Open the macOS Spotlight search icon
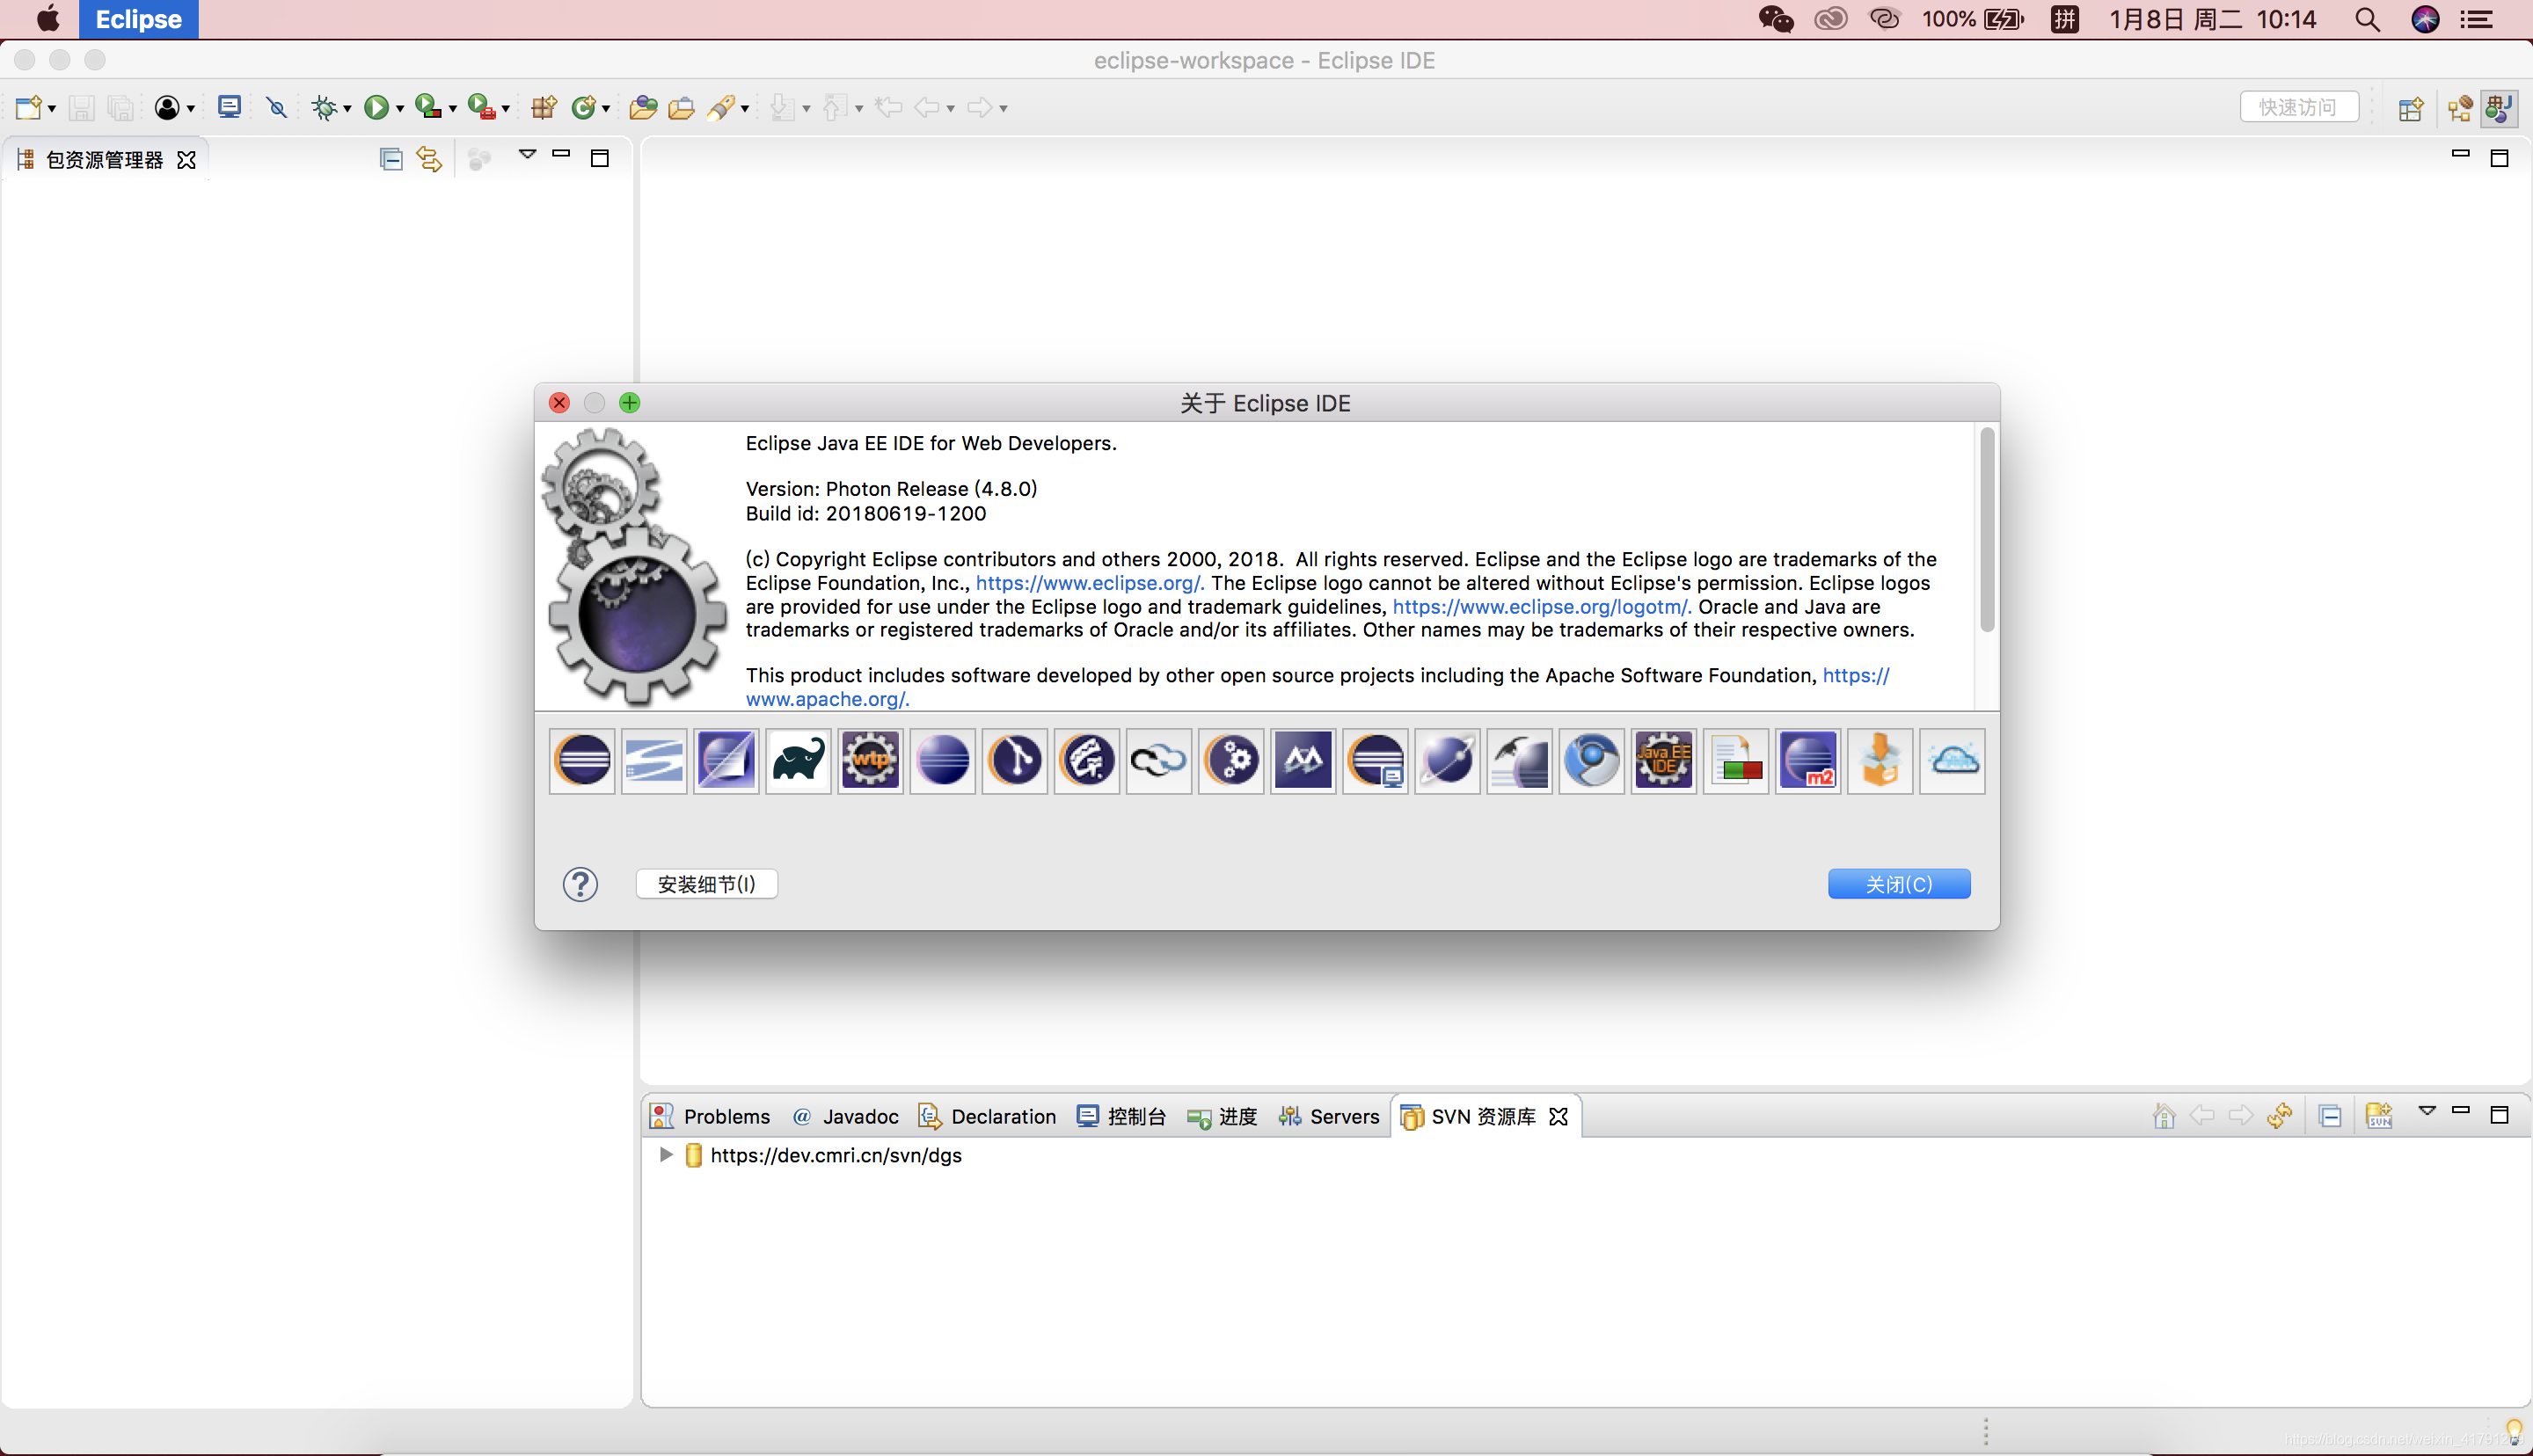The image size is (2533, 1456). click(x=2367, y=19)
